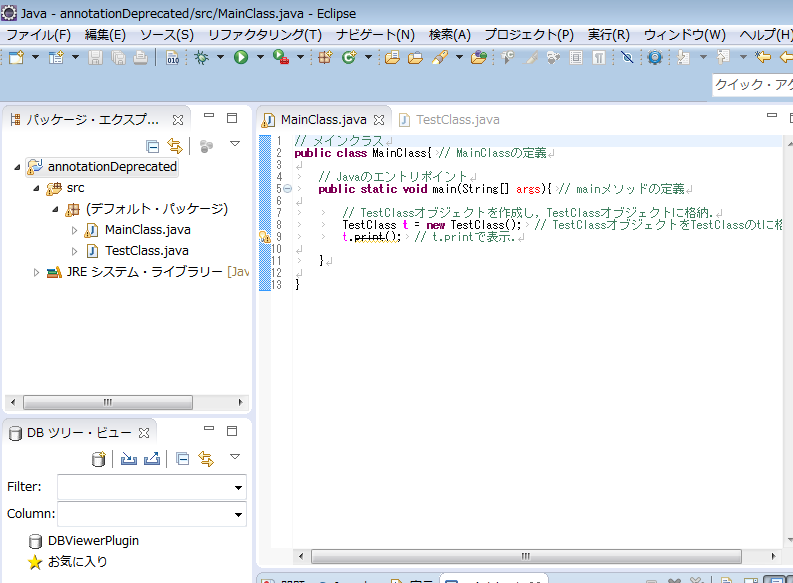Select お気に入り favorites node
Viewport: 793px width, 583px height.
(77, 562)
